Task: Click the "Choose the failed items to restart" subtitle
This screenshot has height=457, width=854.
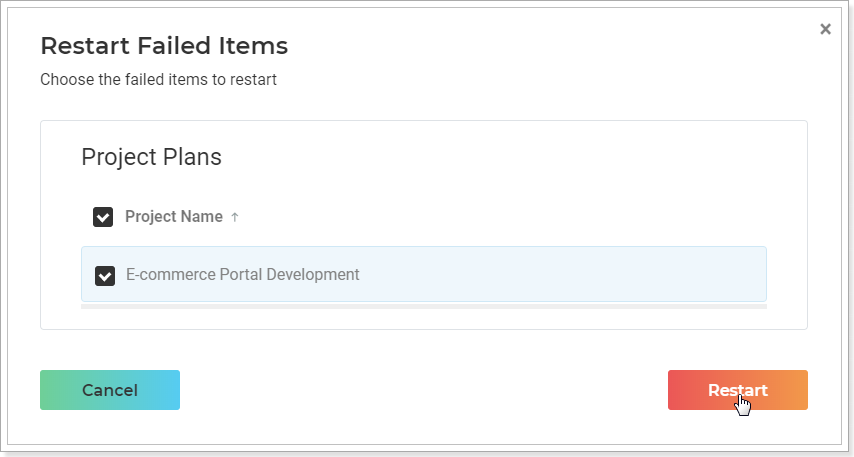Action: pos(158,80)
